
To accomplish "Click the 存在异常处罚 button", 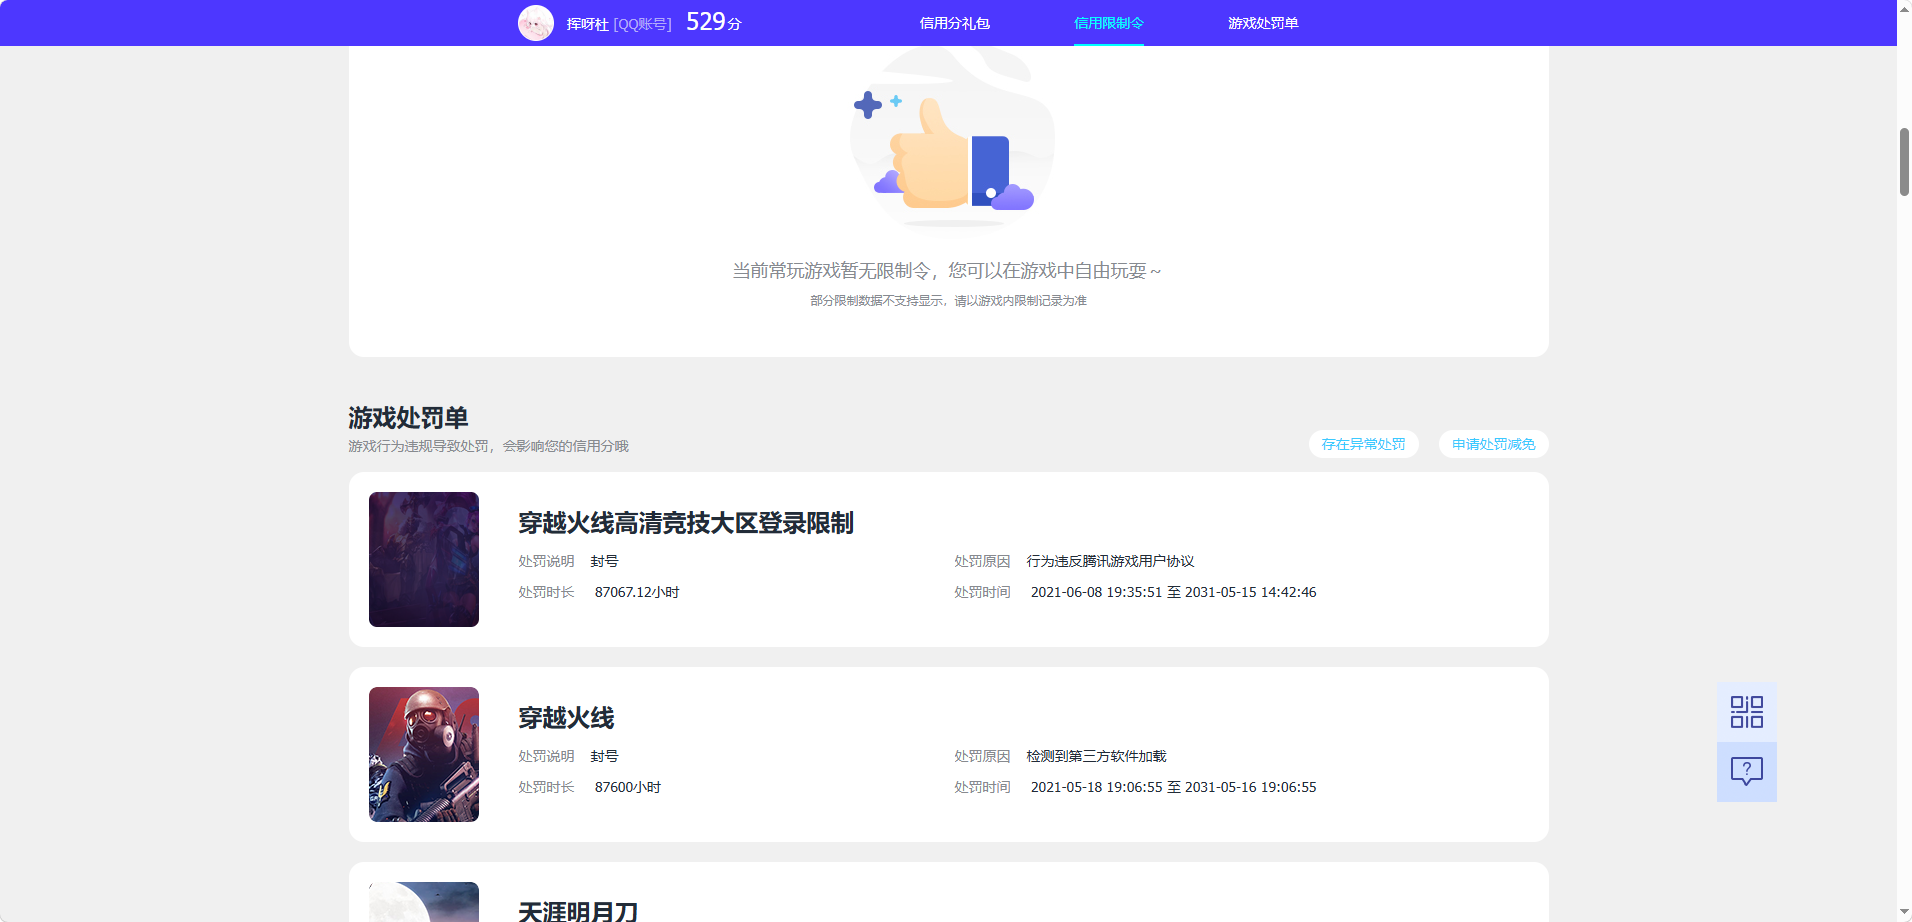I will point(1363,444).
